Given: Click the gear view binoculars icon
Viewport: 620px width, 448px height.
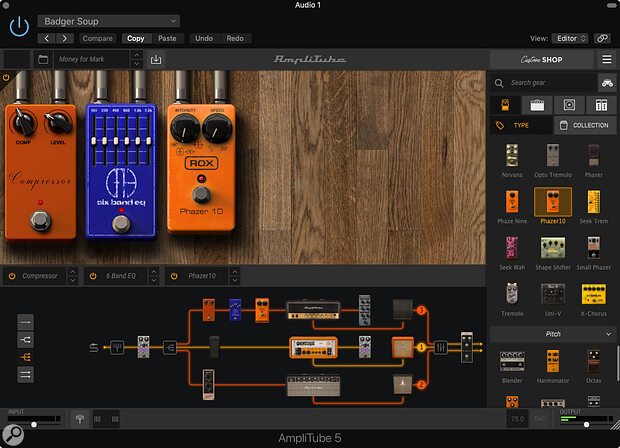Looking at the screenshot, I should click(607, 83).
